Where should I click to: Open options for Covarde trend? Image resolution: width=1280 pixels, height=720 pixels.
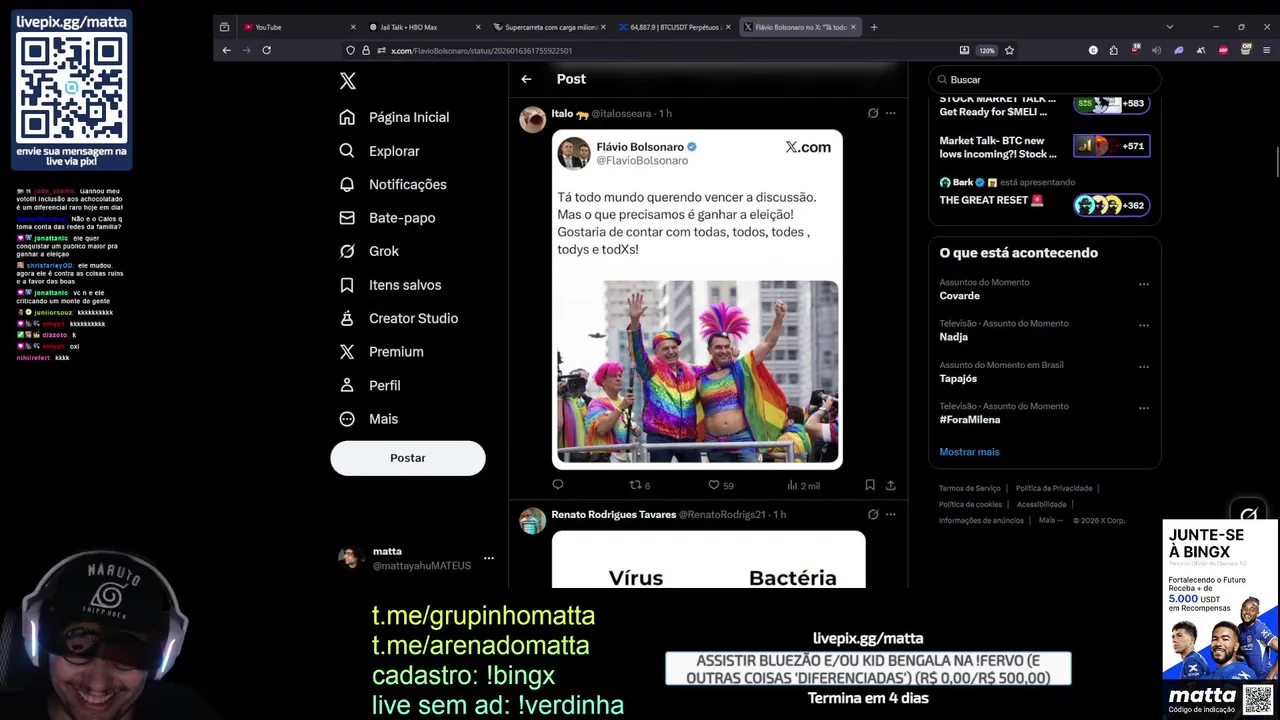(x=1143, y=285)
